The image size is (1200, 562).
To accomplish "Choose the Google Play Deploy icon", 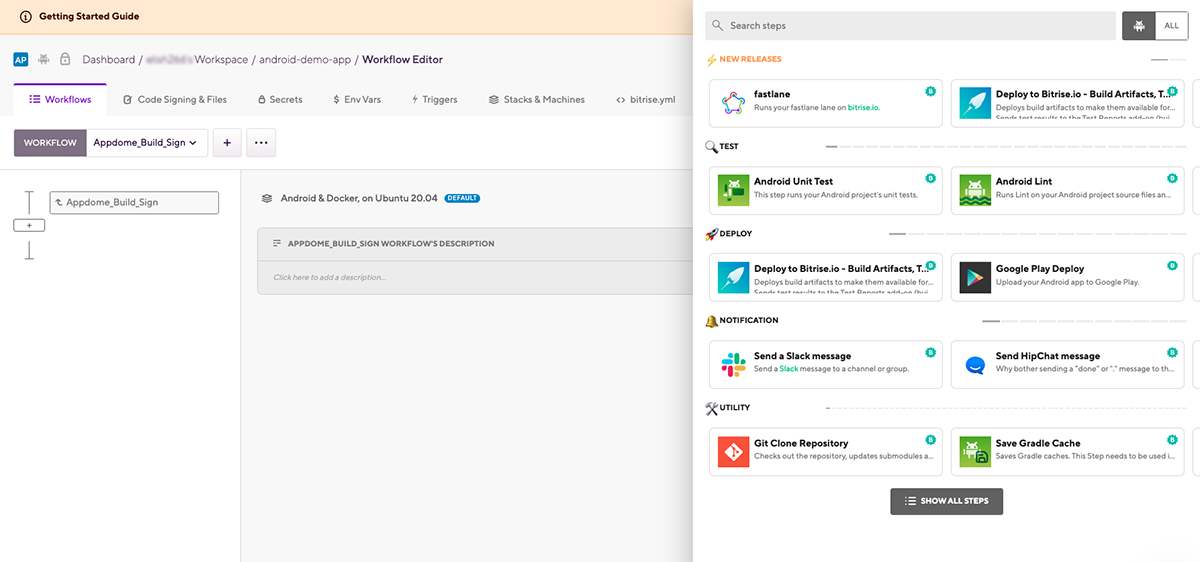I will pyautogui.click(x=975, y=277).
